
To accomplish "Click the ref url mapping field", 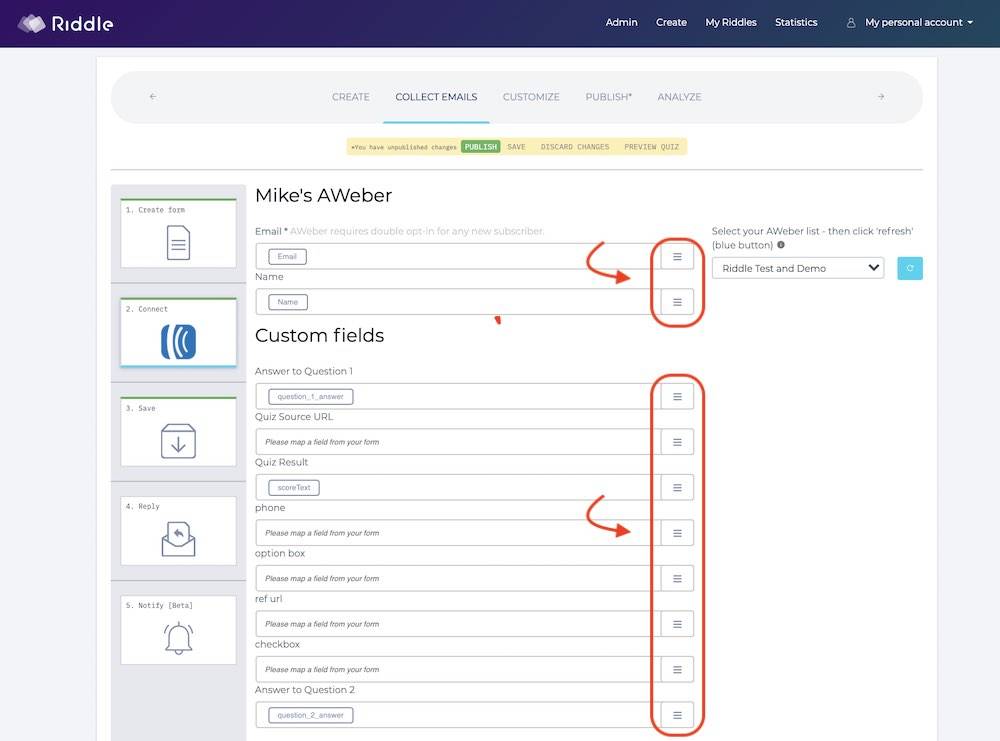I will tap(457, 624).
